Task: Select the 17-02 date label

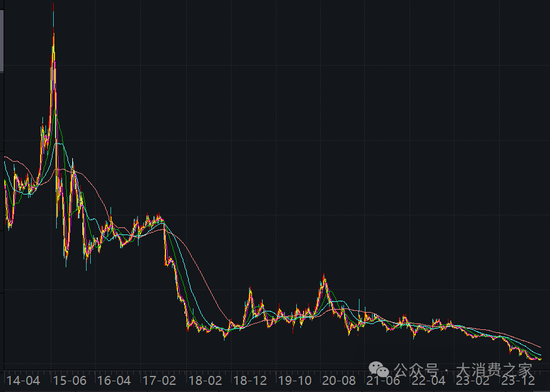Action: click(x=159, y=381)
